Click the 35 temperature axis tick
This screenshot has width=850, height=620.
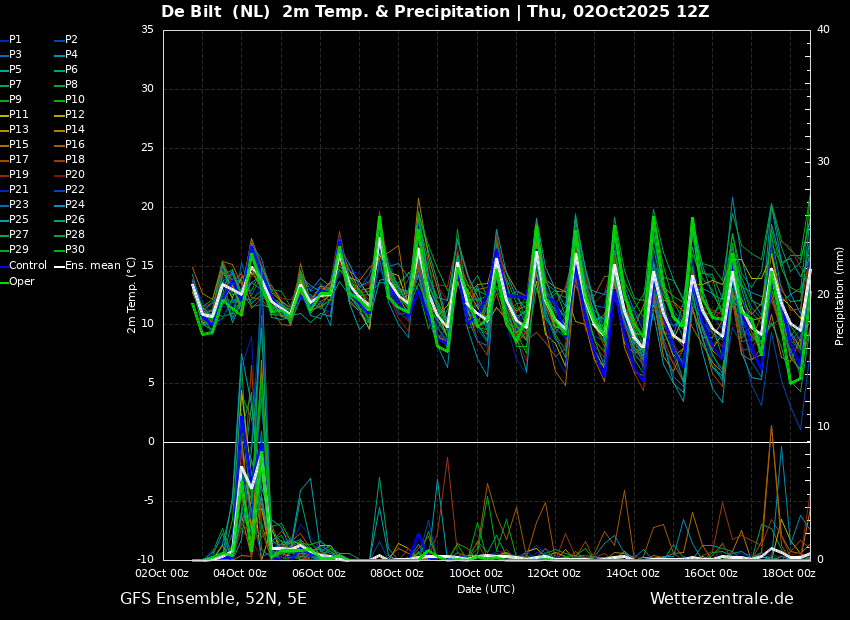(147, 30)
